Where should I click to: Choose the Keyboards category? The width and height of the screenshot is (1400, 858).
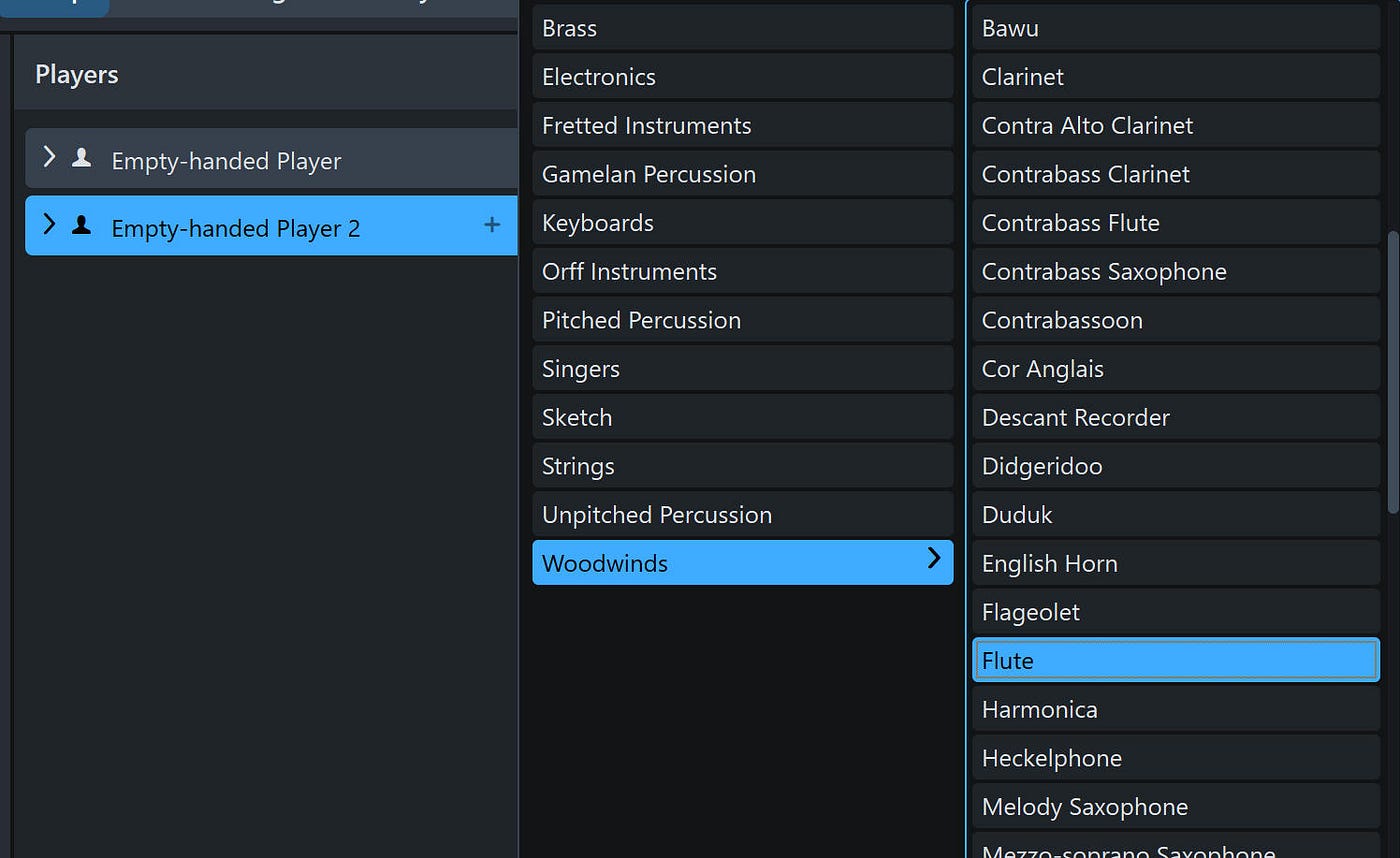point(743,223)
